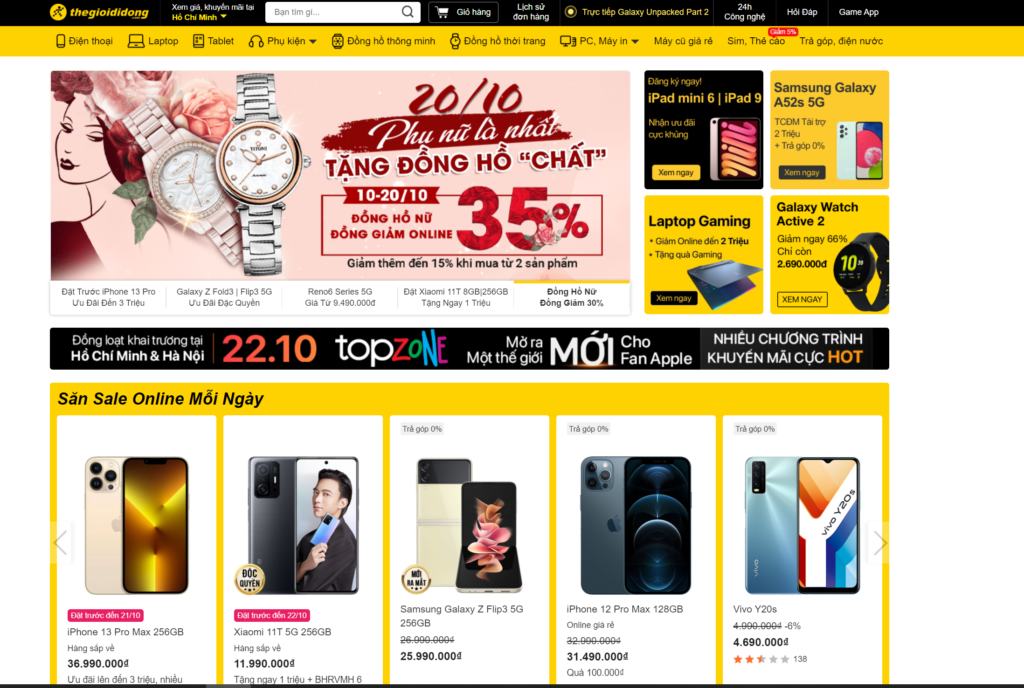Click the Tablet category icon
This screenshot has height=688, width=1024.
tap(199, 41)
